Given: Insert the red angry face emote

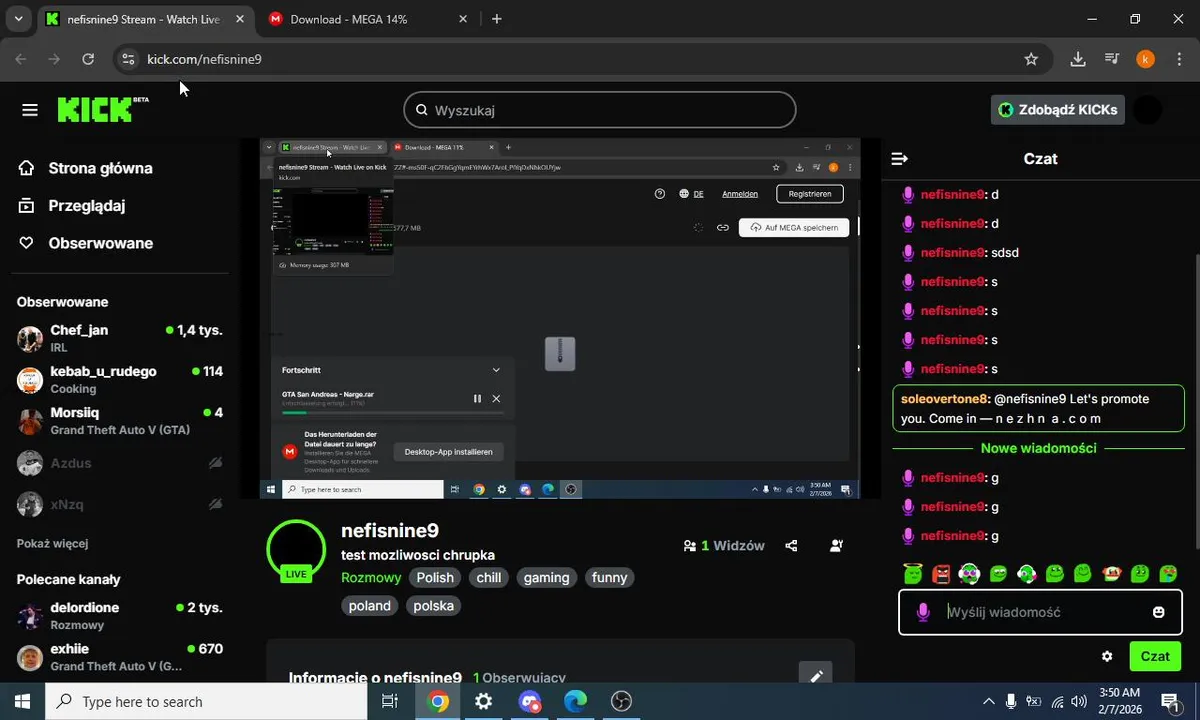Looking at the screenshot, I should pos(941,573).
